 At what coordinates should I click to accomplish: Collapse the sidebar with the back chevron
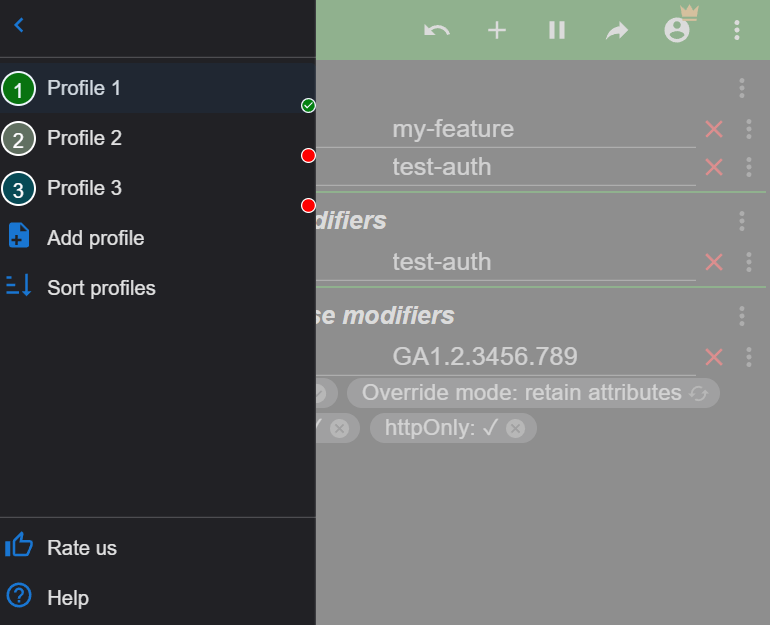pyautogui.click(x=19, y=26)
